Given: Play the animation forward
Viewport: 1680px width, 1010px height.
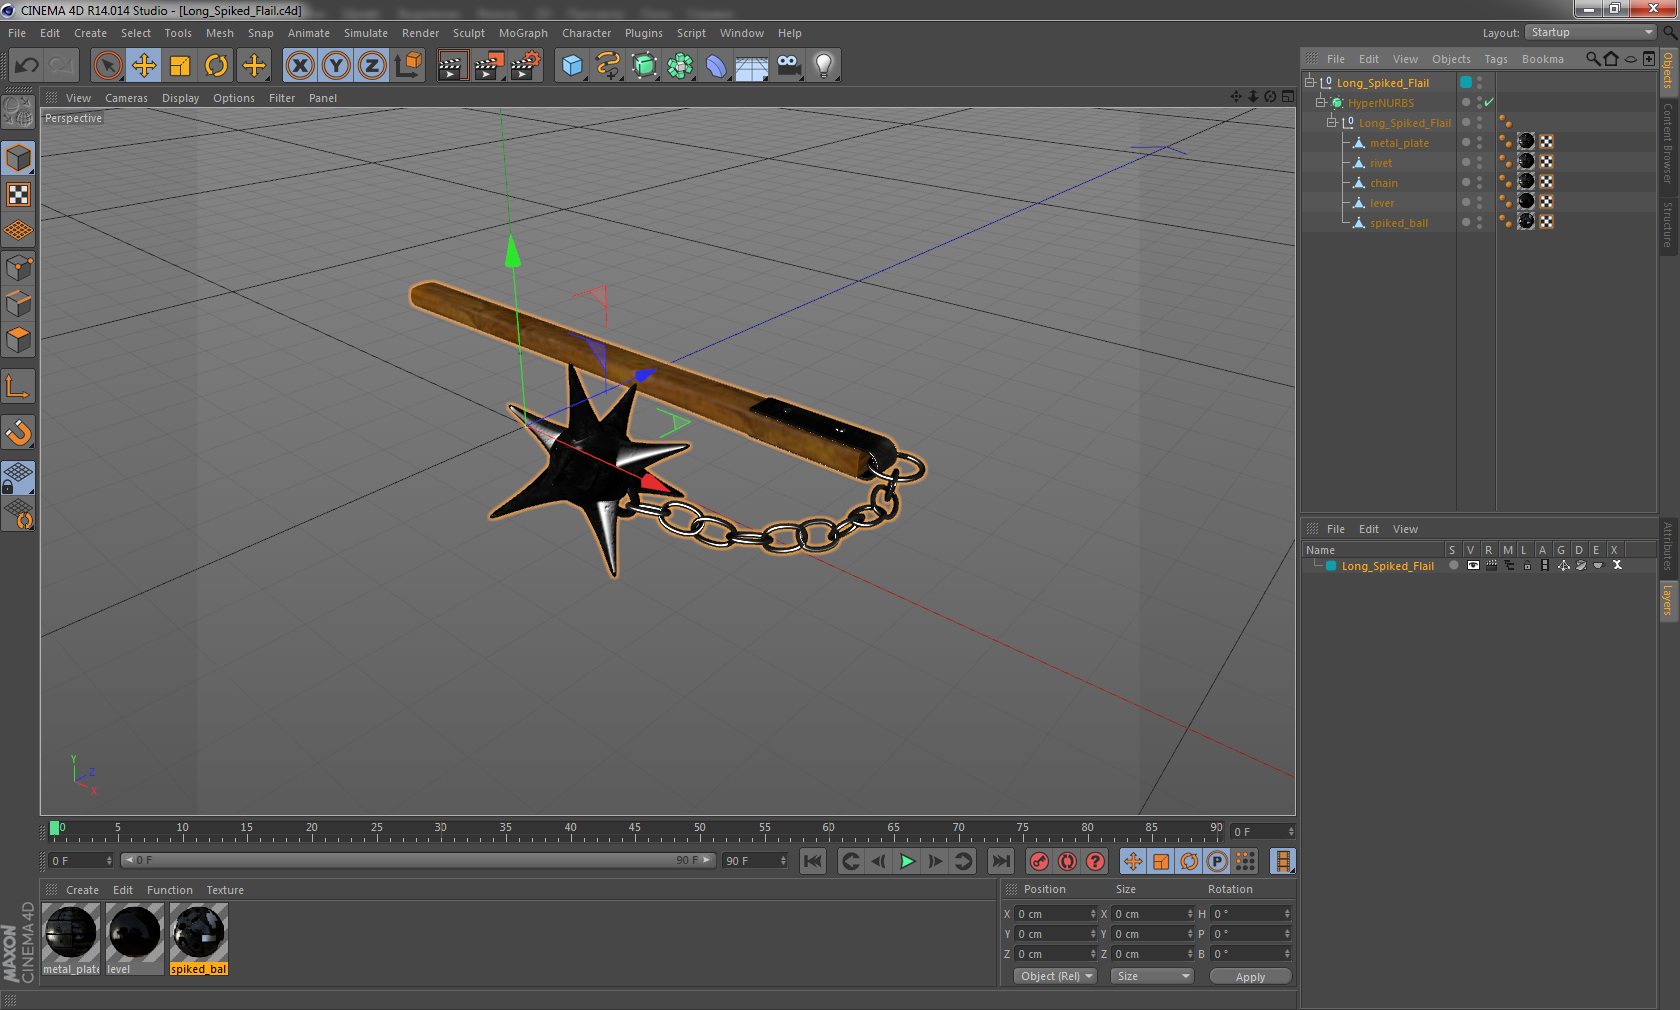Looking at the screenshot, I should click(x=907, y=861).
